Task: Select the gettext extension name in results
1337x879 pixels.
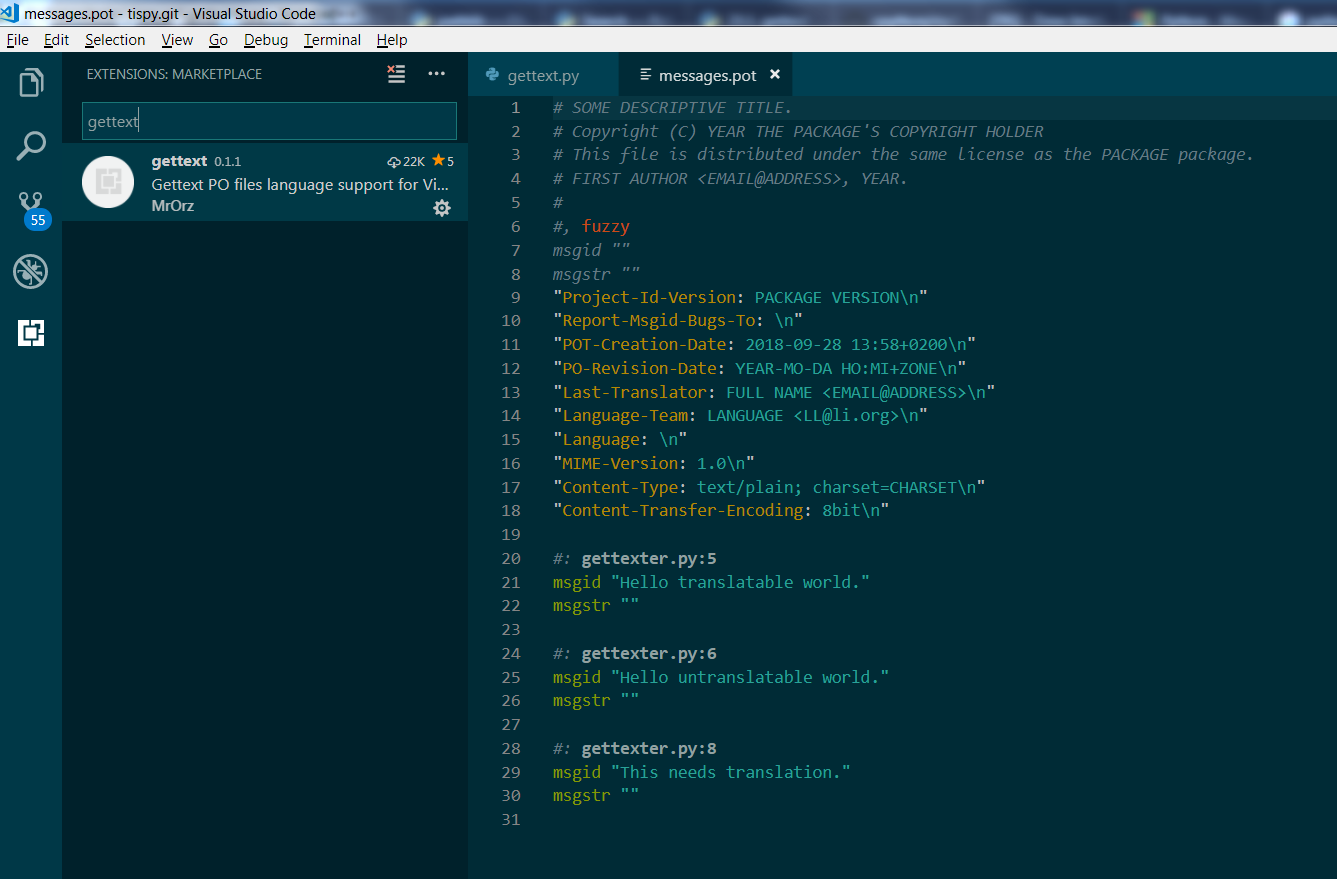Action: click(179, 161)
